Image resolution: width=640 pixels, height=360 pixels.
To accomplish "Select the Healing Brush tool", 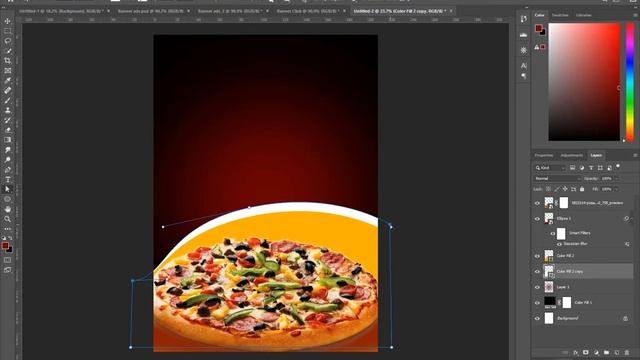I will [7, 90].
